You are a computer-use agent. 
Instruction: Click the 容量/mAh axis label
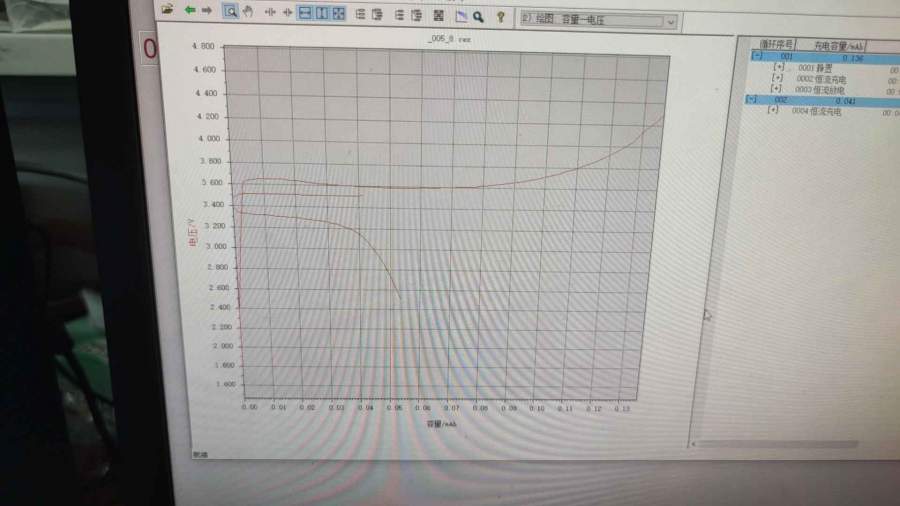click(x=441, y=424)
